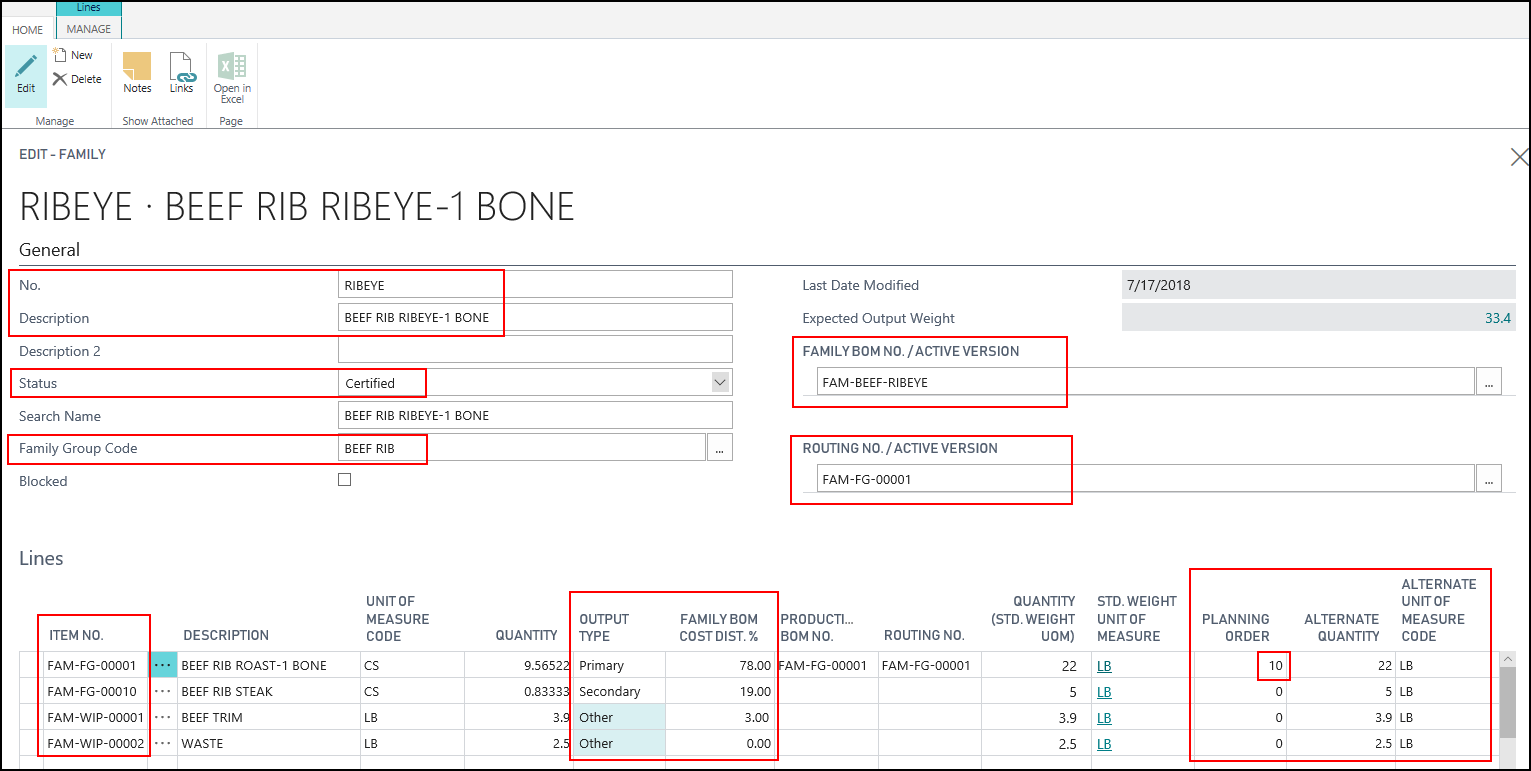This screenshot has width=1531, height=771.
Task: Select item cell FAM-WIP-00001
Action: tap(95, 717)
